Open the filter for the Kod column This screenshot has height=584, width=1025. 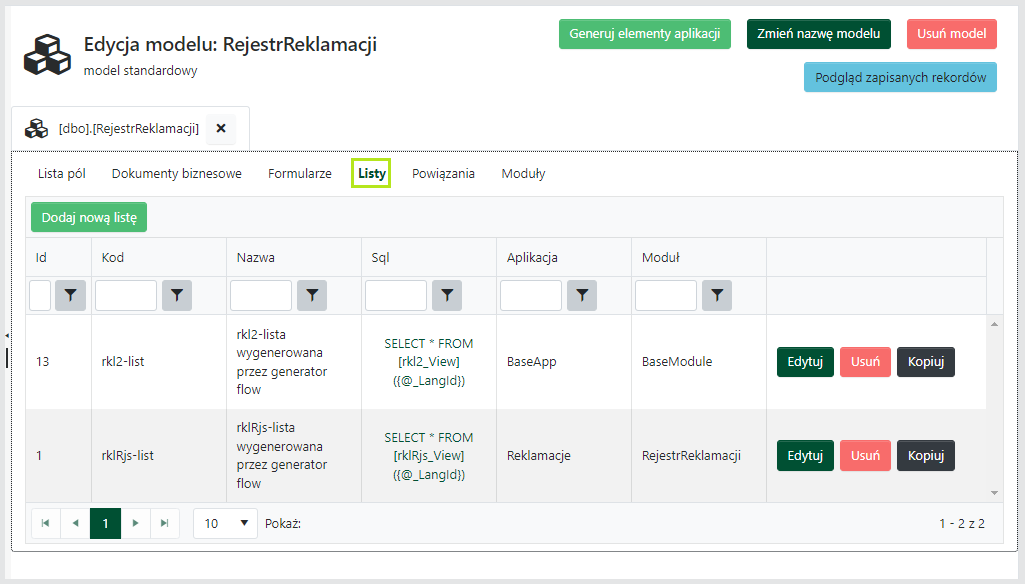point(176,295)
